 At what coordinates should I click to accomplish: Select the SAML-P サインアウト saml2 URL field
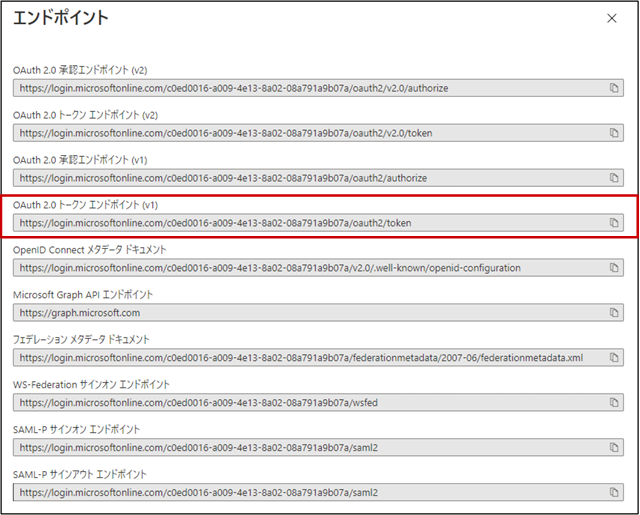tap(318, 492)
